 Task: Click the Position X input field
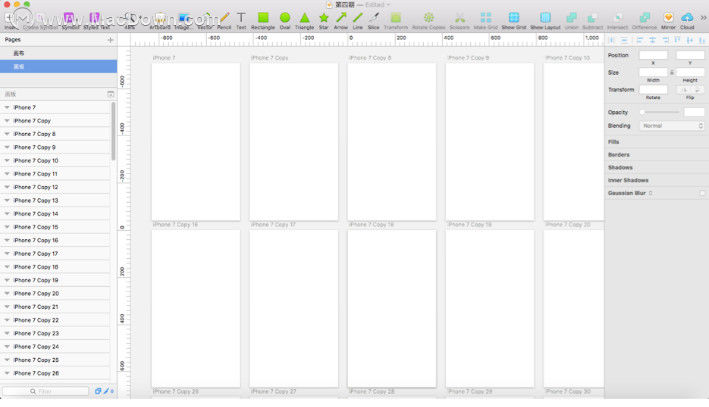653,55
